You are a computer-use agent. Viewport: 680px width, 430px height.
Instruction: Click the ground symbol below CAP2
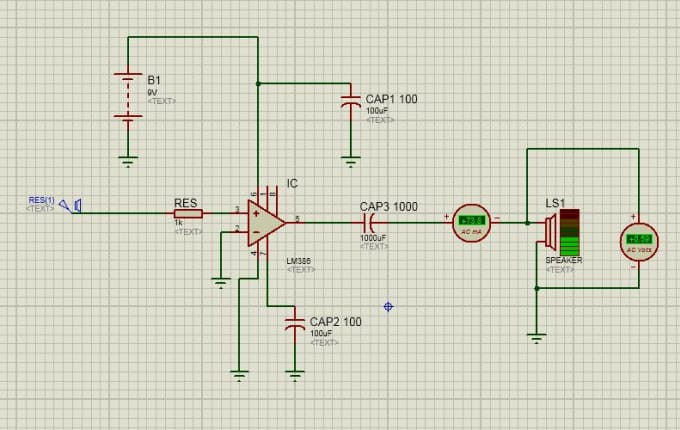(x=295, y=376)
